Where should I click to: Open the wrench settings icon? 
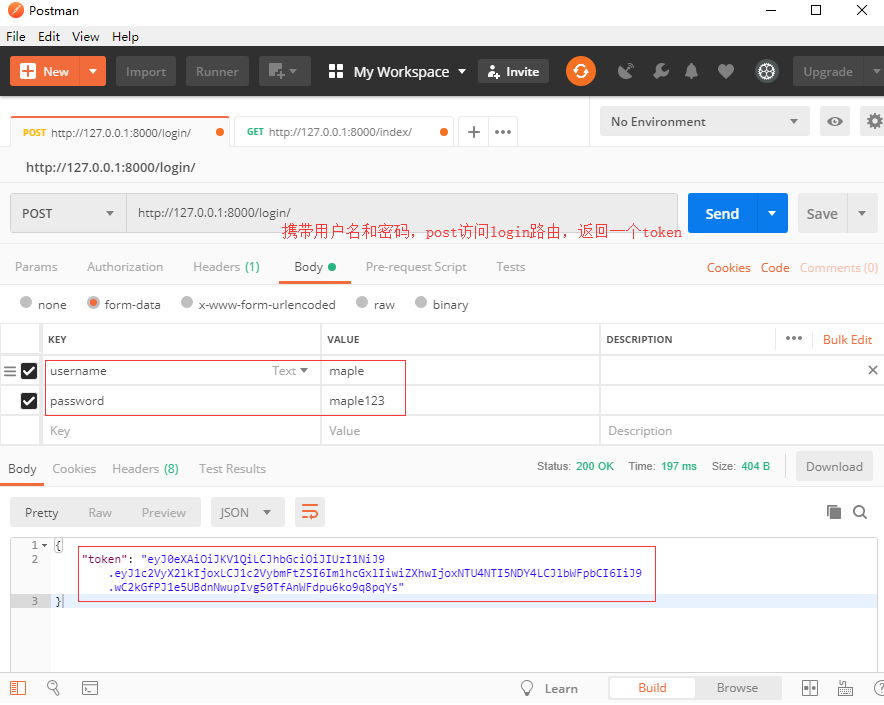coord(661,72)
